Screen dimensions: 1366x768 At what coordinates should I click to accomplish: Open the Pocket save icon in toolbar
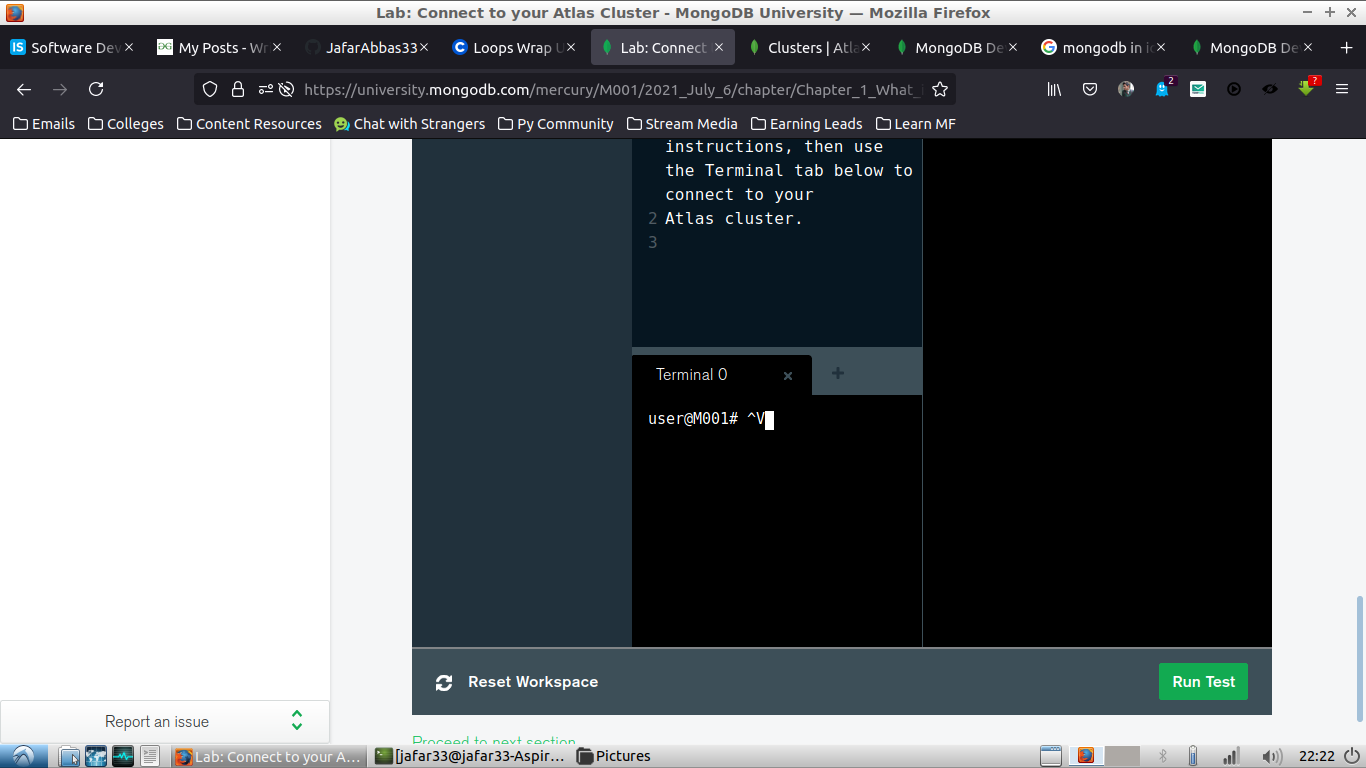click(1090, 89)
